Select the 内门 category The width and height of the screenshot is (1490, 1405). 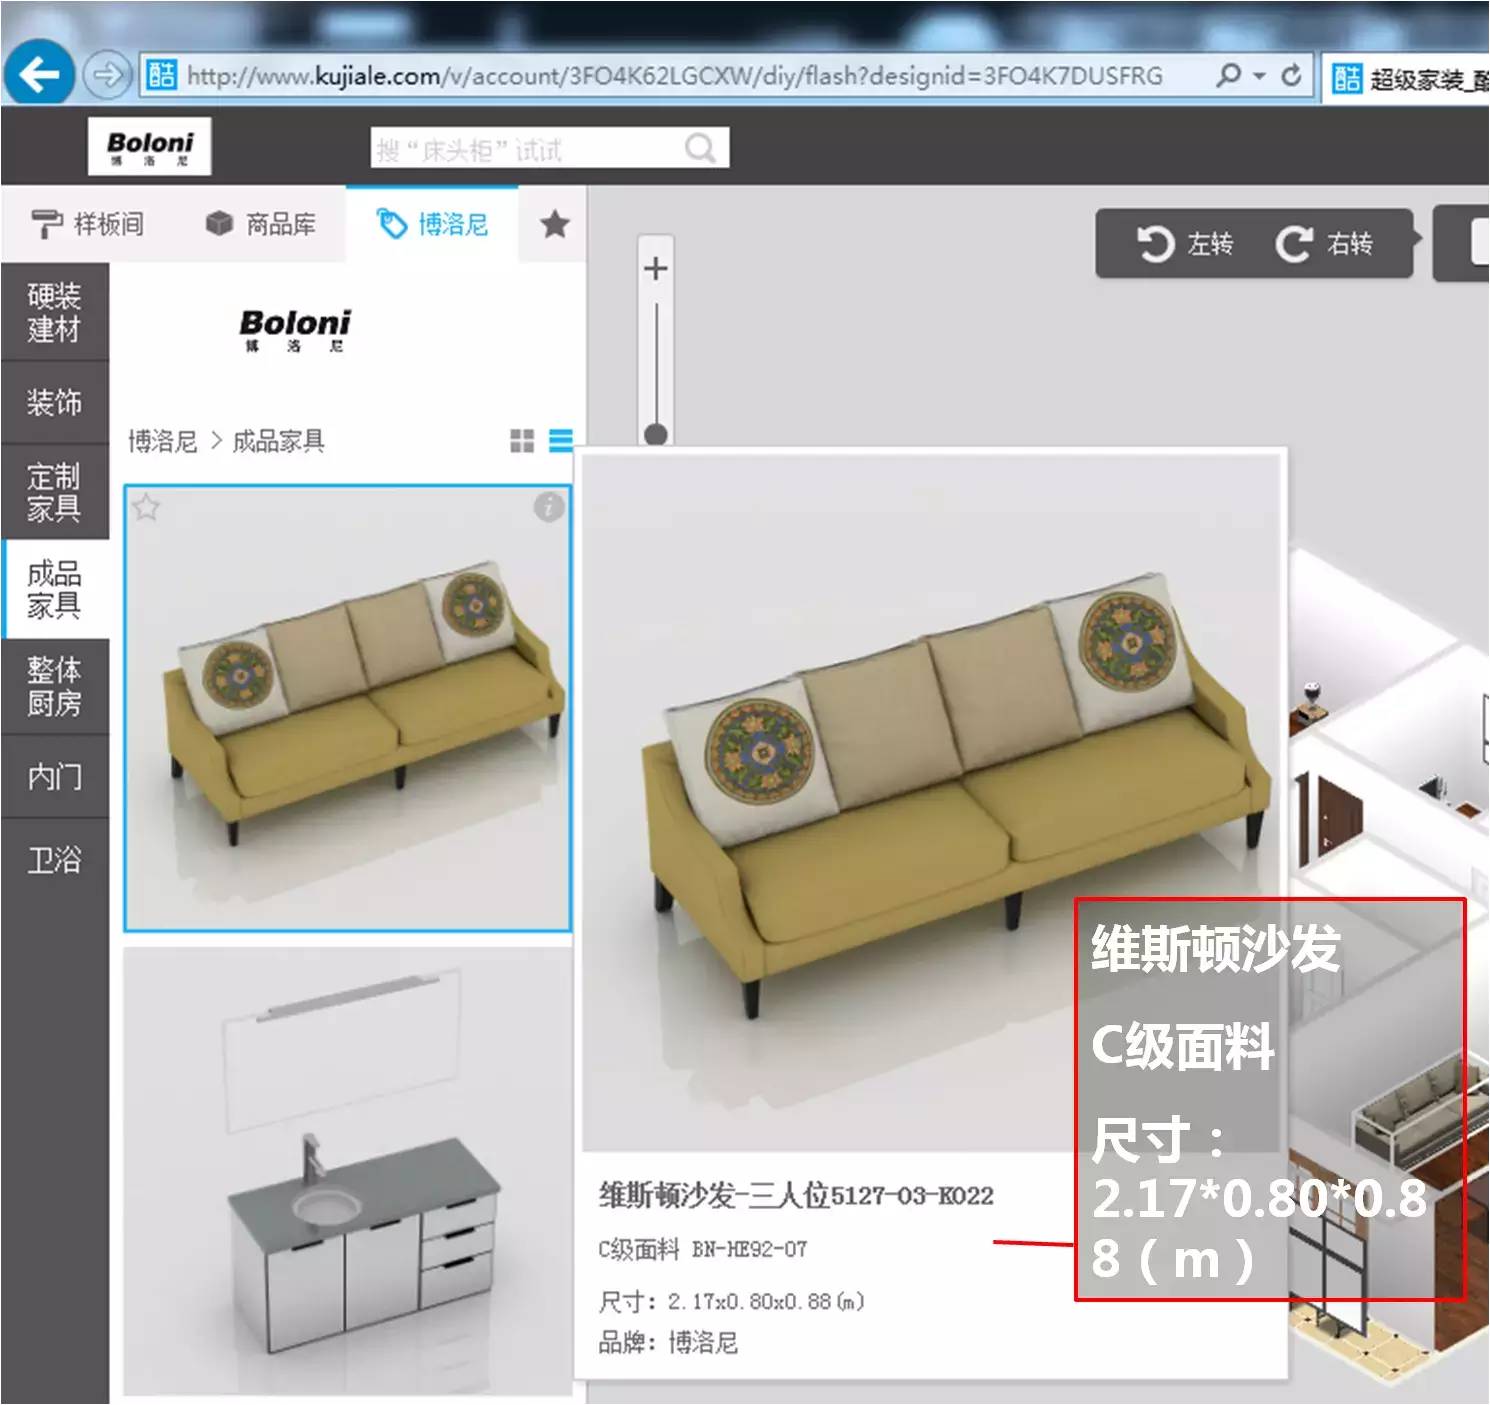click(x=54, y=776)
